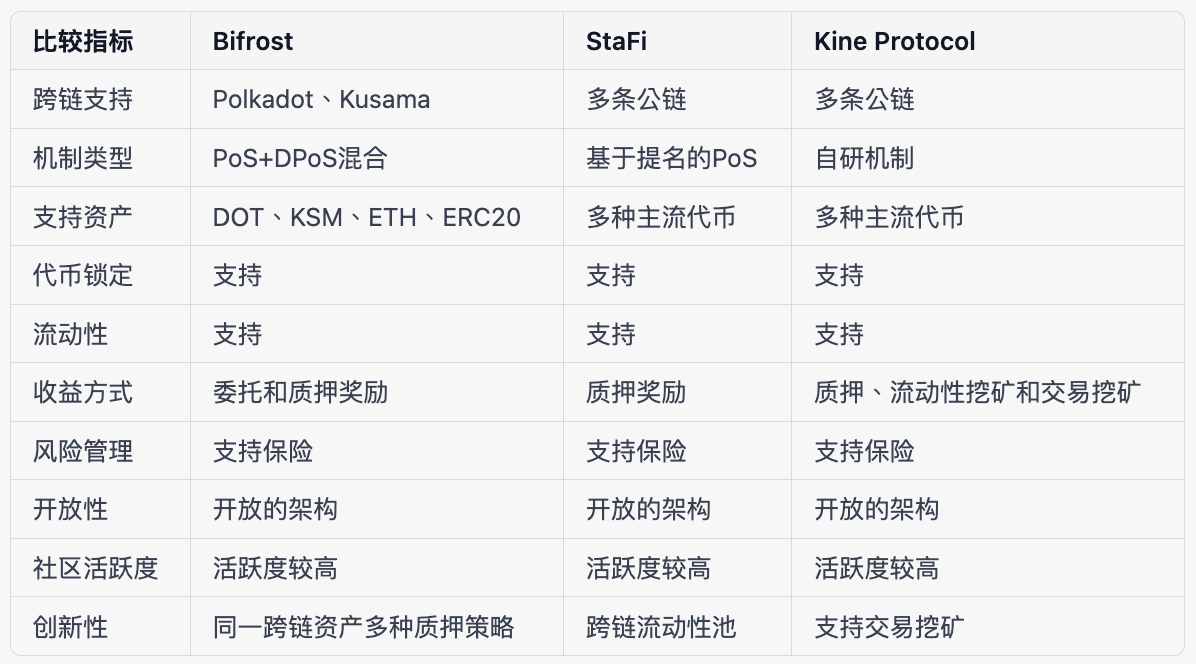Image resolution: width=1196 pixels, height=664 pixels.
Task: Click the 社区活跃度 row label
Action: point(95,569)
